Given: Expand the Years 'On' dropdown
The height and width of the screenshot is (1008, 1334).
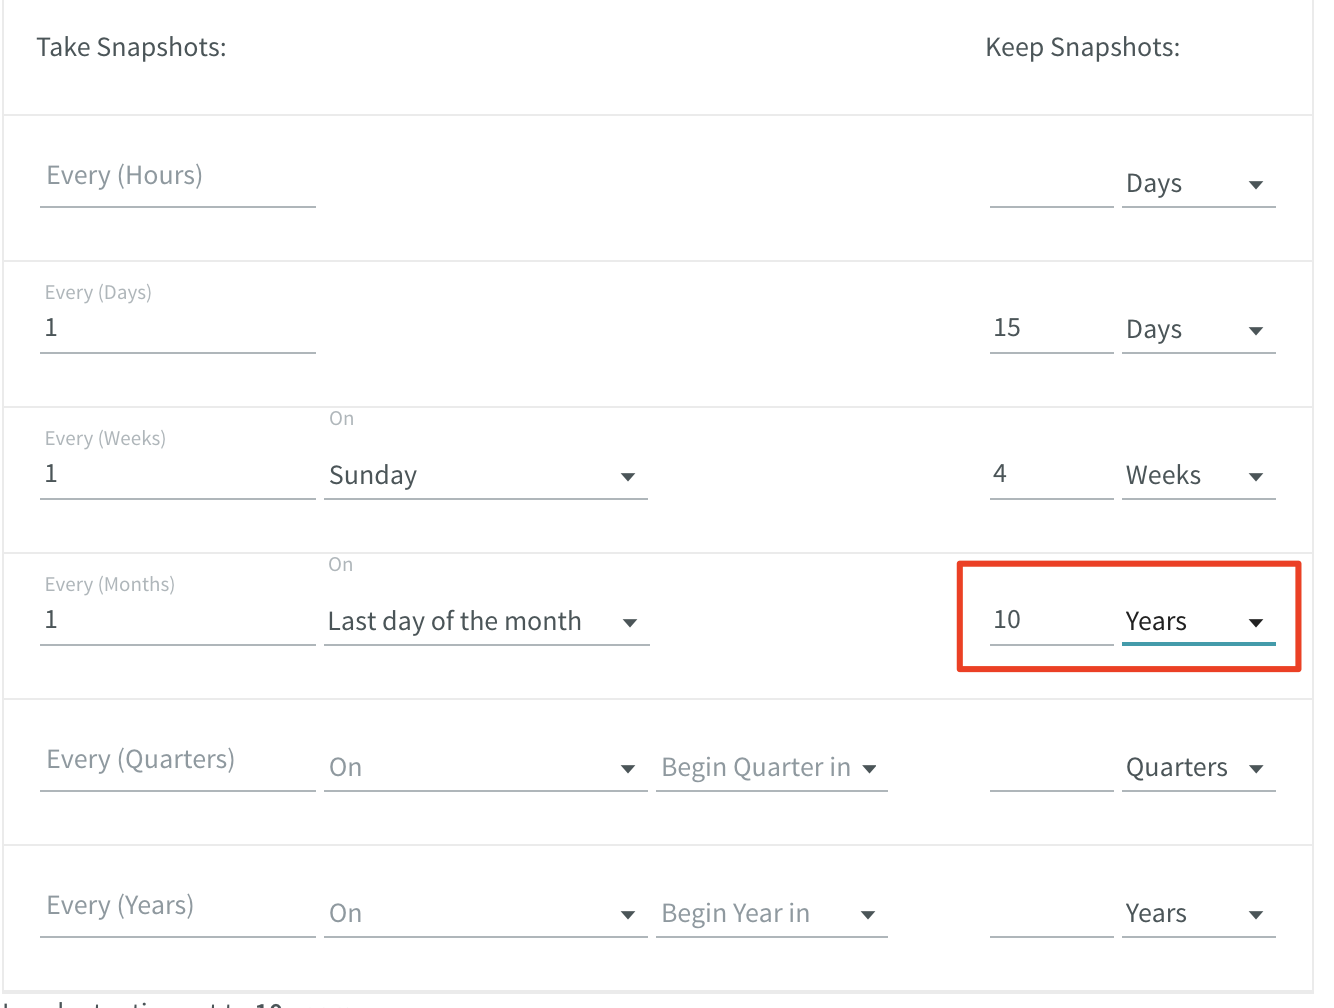Looking at the screenshot, I should 485,913.
